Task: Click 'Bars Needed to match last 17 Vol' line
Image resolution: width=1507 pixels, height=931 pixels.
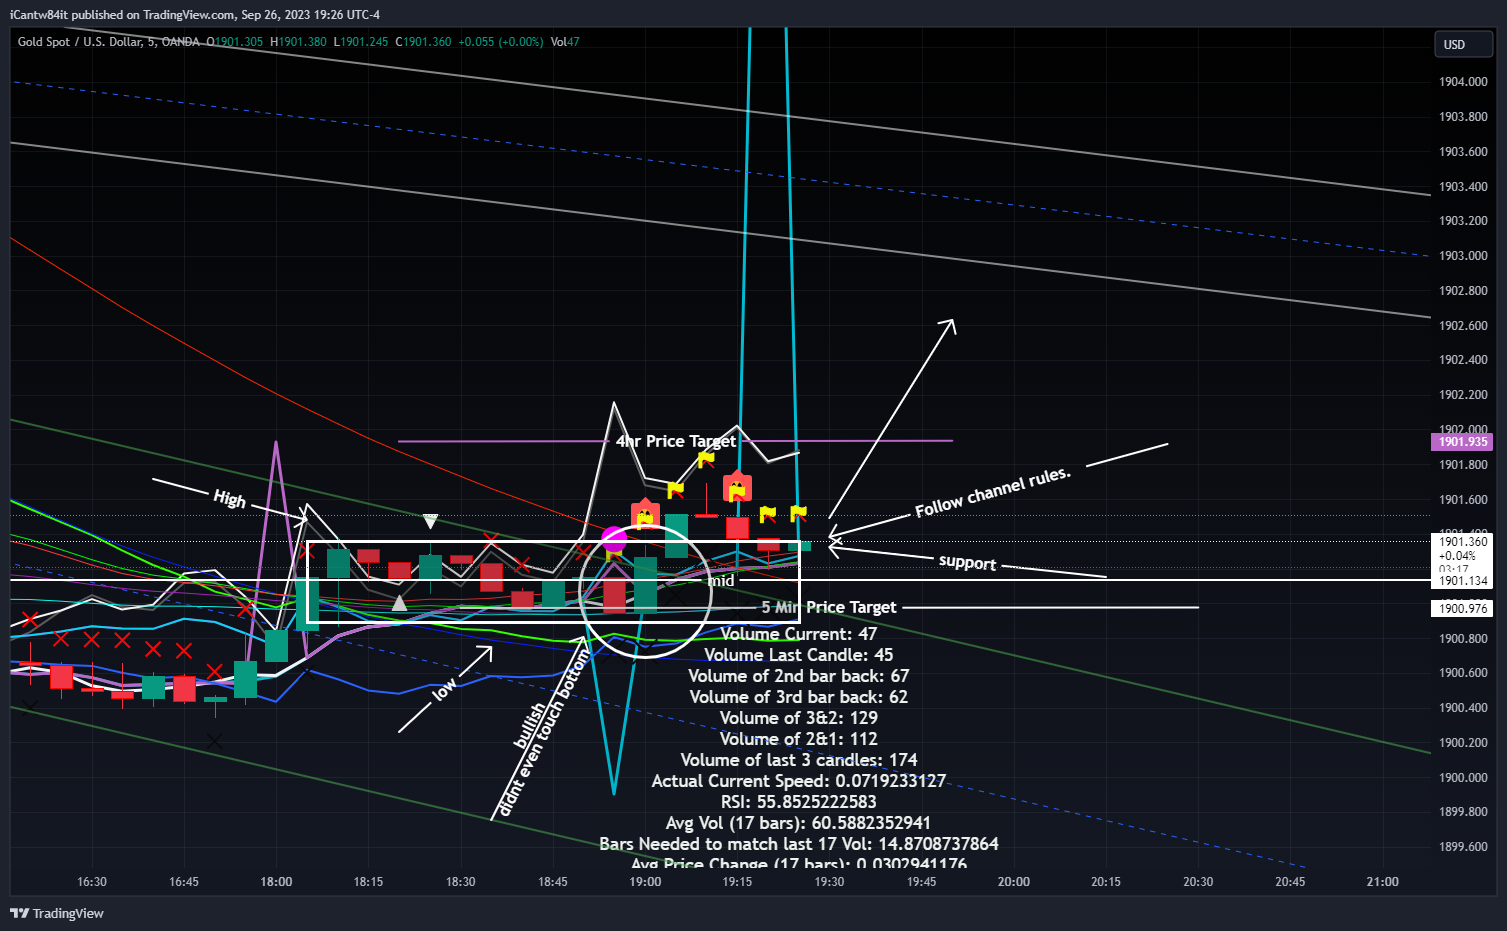Action: pos(798,844)
